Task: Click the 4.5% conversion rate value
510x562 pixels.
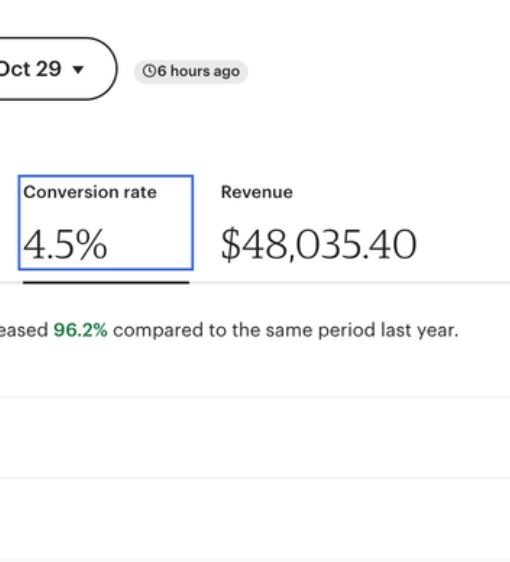Action: (x=65, y=245)
